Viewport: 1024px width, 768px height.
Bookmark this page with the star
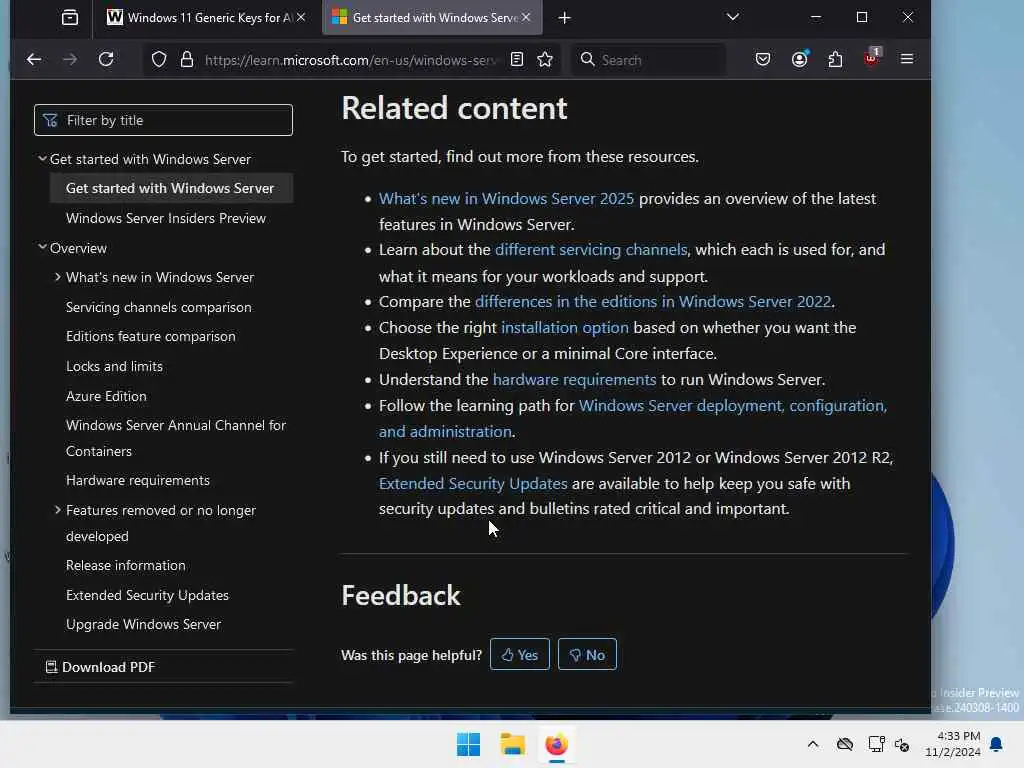tap(545, 59)
